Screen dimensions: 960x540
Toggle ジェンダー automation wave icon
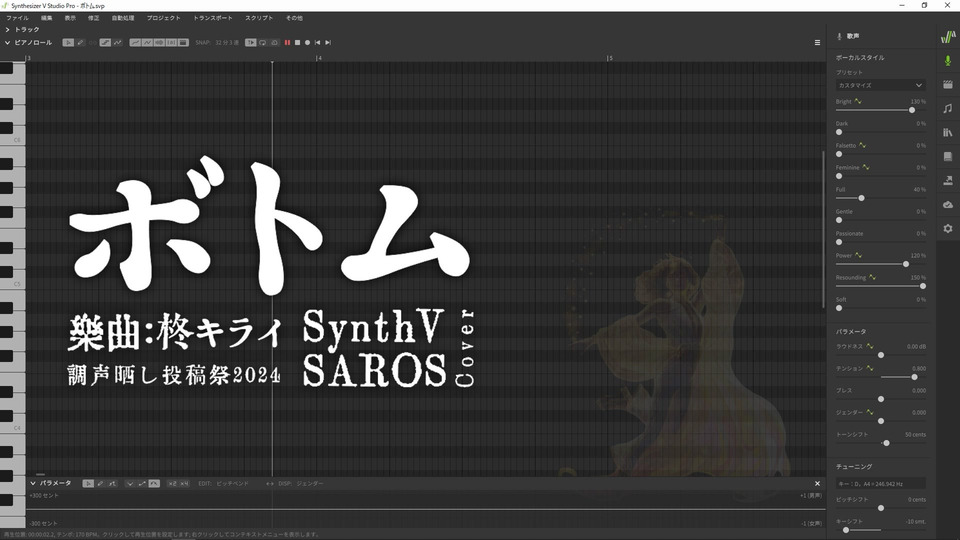869,413
